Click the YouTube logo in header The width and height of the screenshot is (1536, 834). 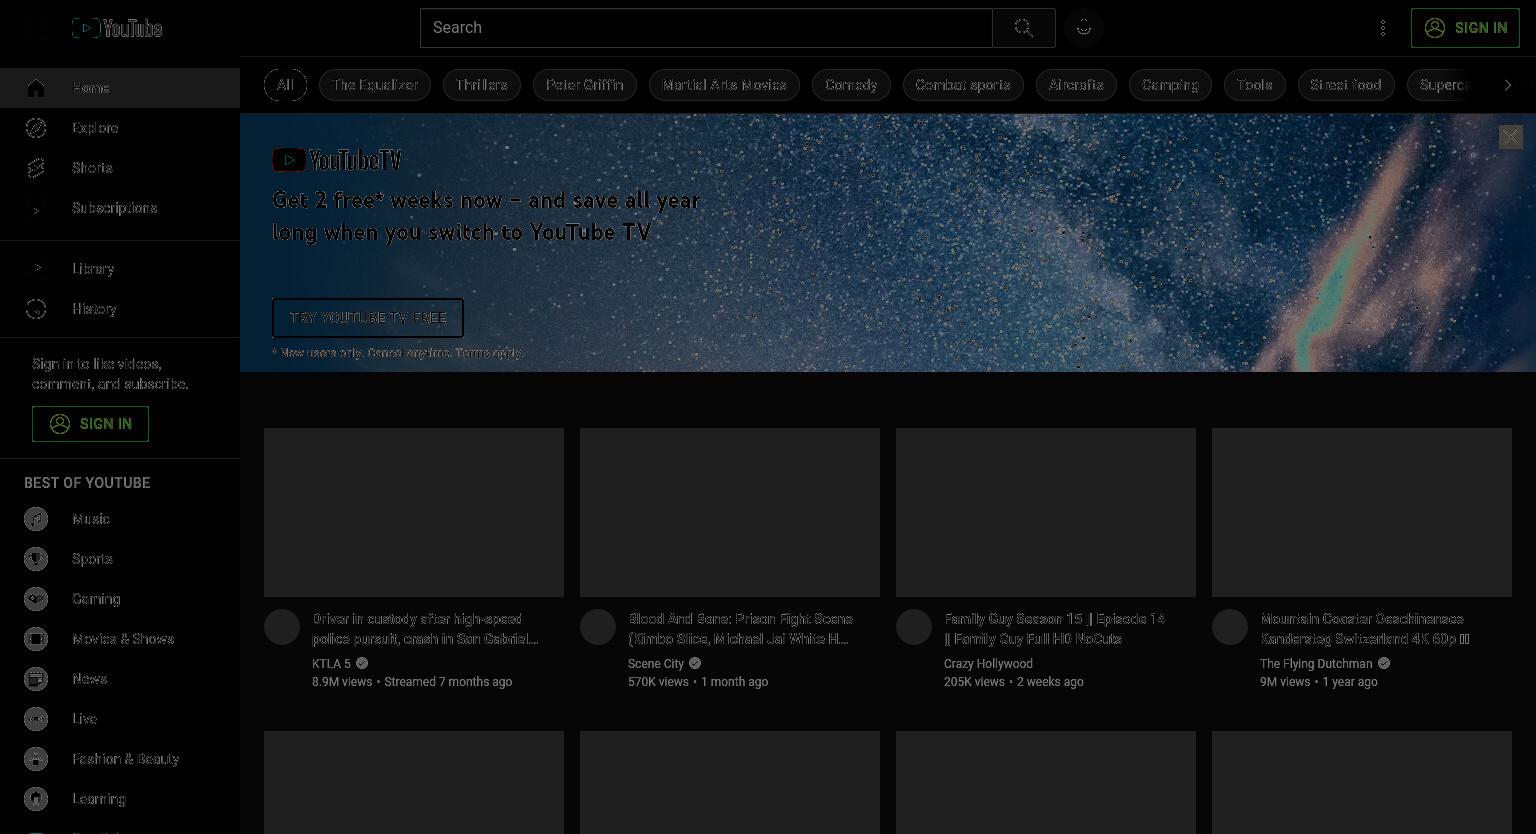pos(117,28)
